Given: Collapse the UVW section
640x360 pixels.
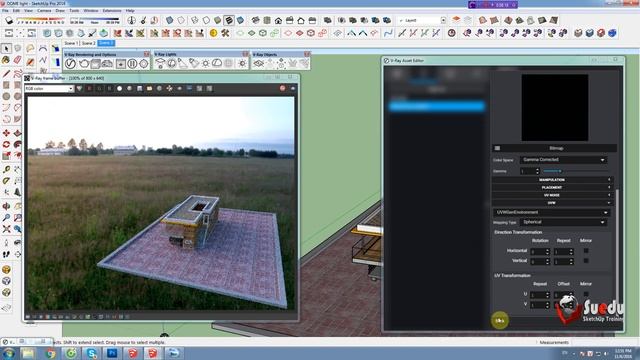Looking at the screenshot, I should 552,203.
